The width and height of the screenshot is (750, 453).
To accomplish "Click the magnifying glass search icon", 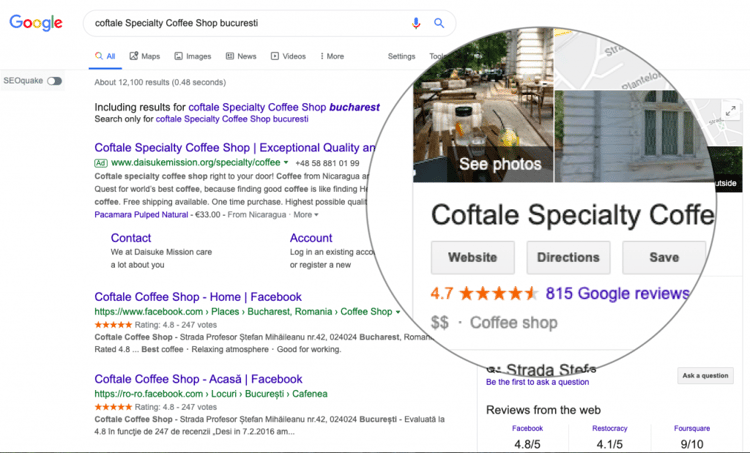I will coord(439,23).
